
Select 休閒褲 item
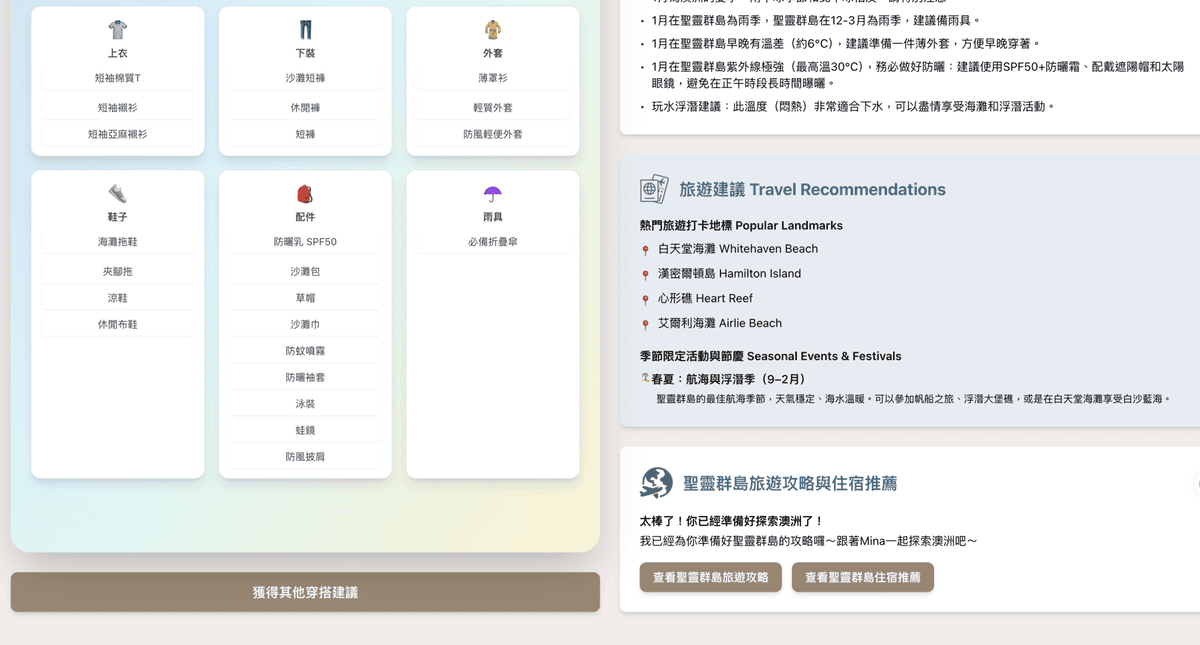[x=305, y=107]
